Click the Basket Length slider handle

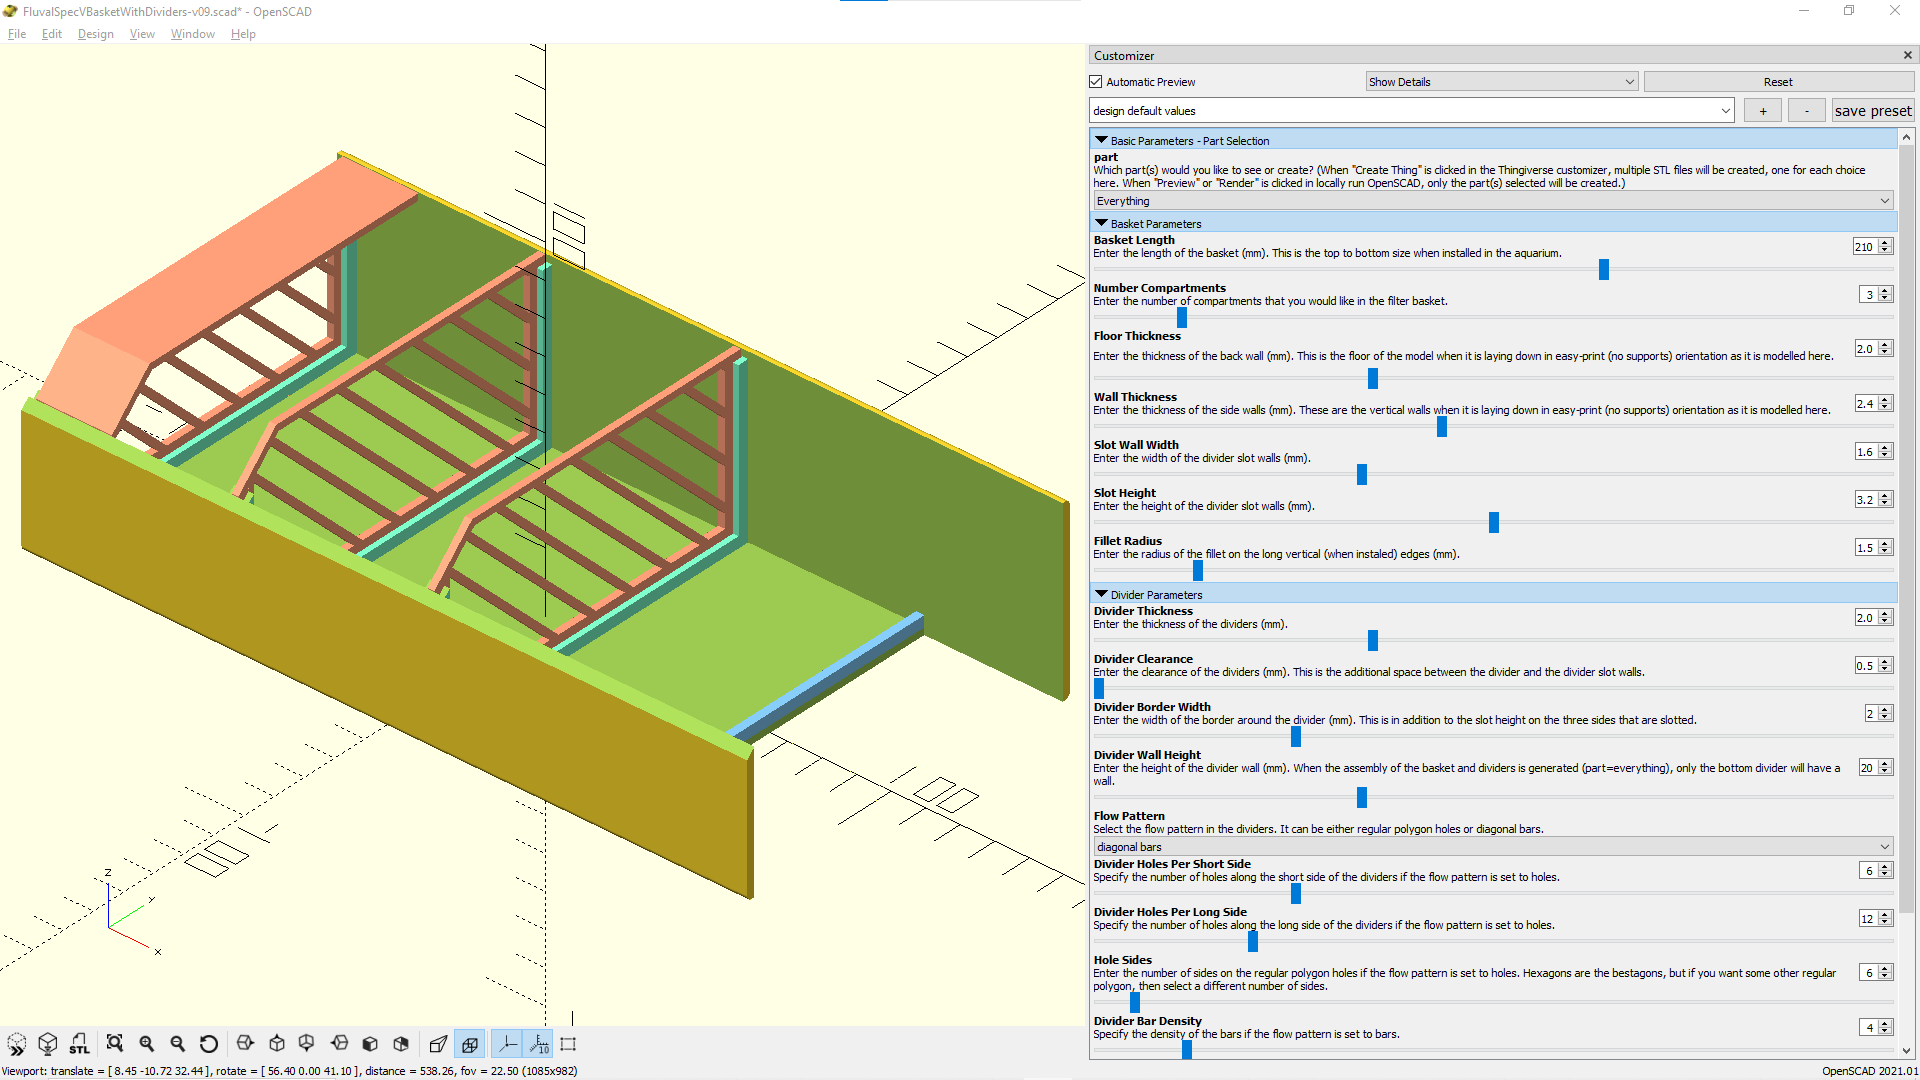pyautogui.click(x=1603, y=269)
